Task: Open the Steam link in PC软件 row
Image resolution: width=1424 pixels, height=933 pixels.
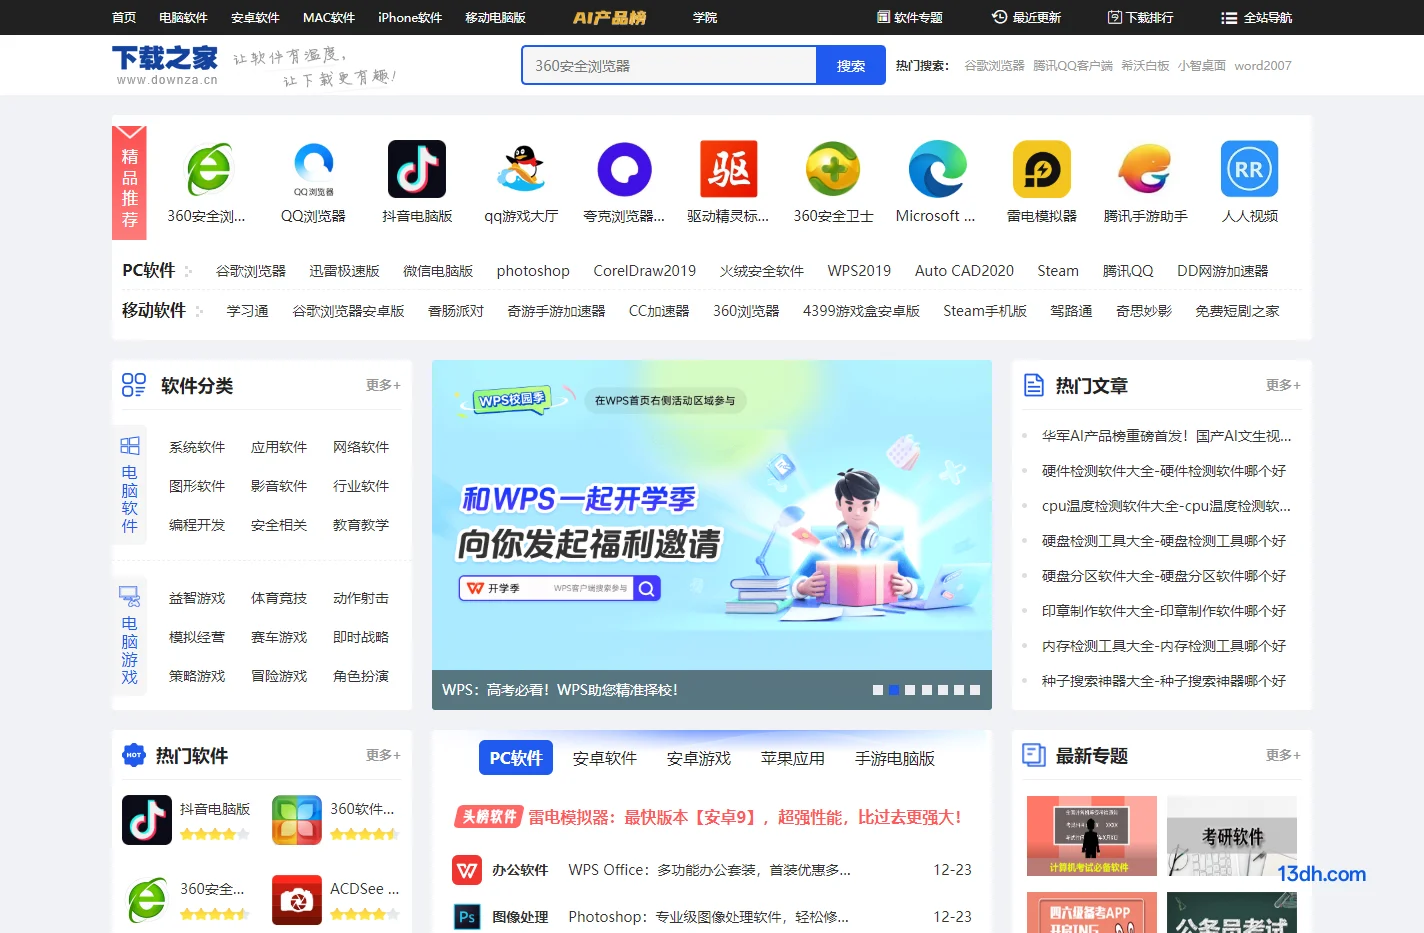Action: pos(1058,271)
